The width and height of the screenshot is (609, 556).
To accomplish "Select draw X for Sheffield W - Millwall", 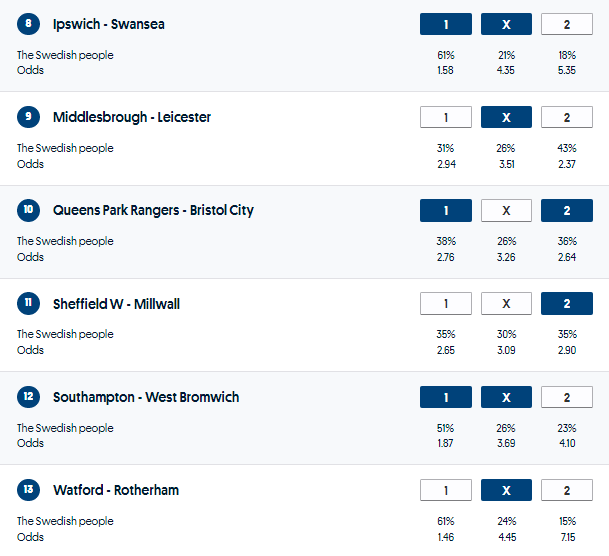I will pyautogui.click(x=506, y=304).
